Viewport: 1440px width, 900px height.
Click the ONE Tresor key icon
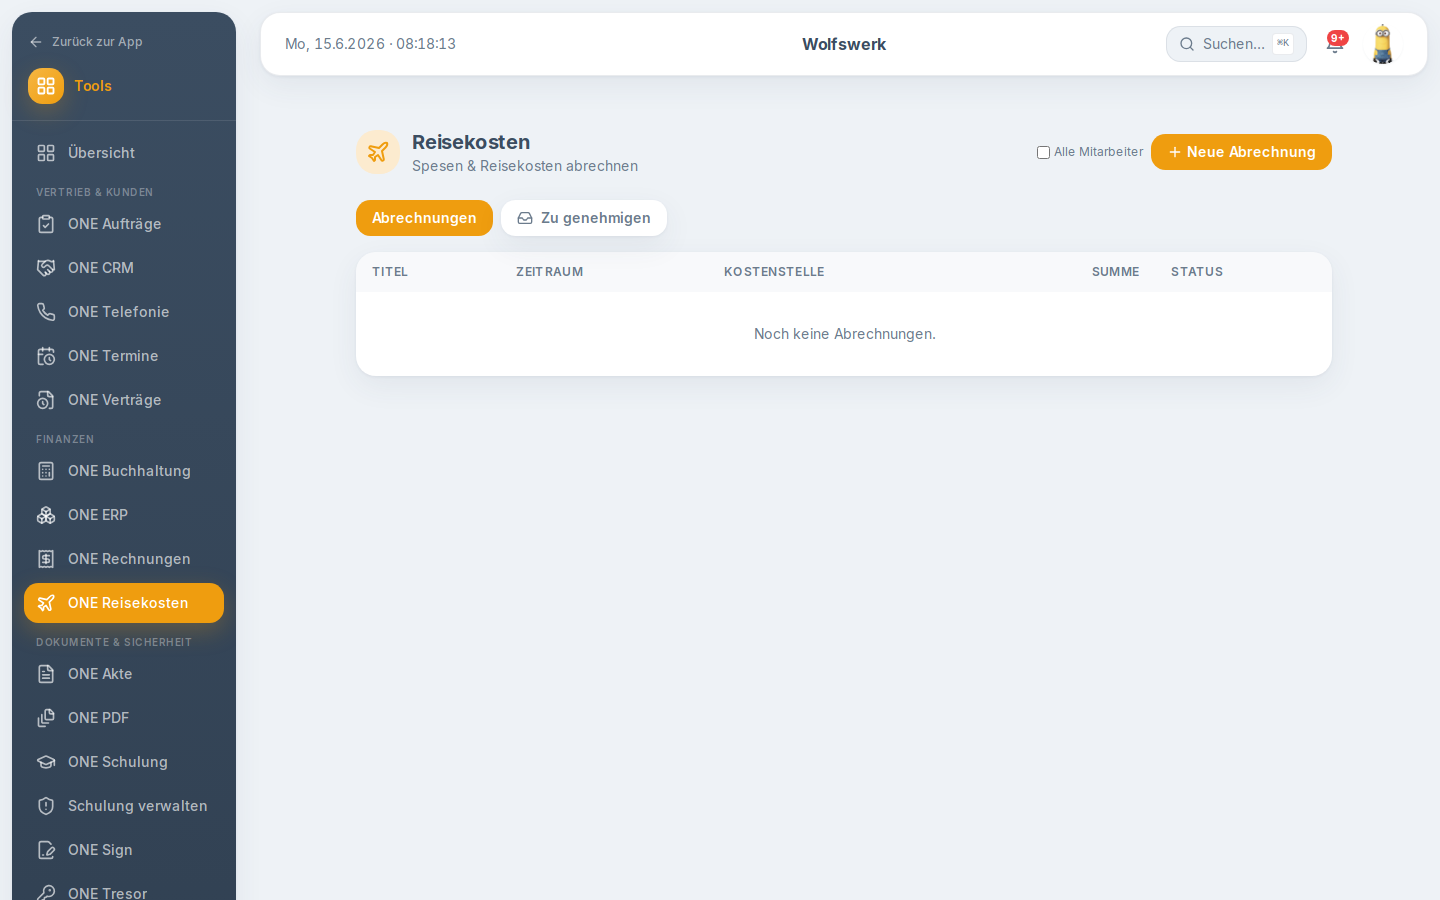click(46, 892)
